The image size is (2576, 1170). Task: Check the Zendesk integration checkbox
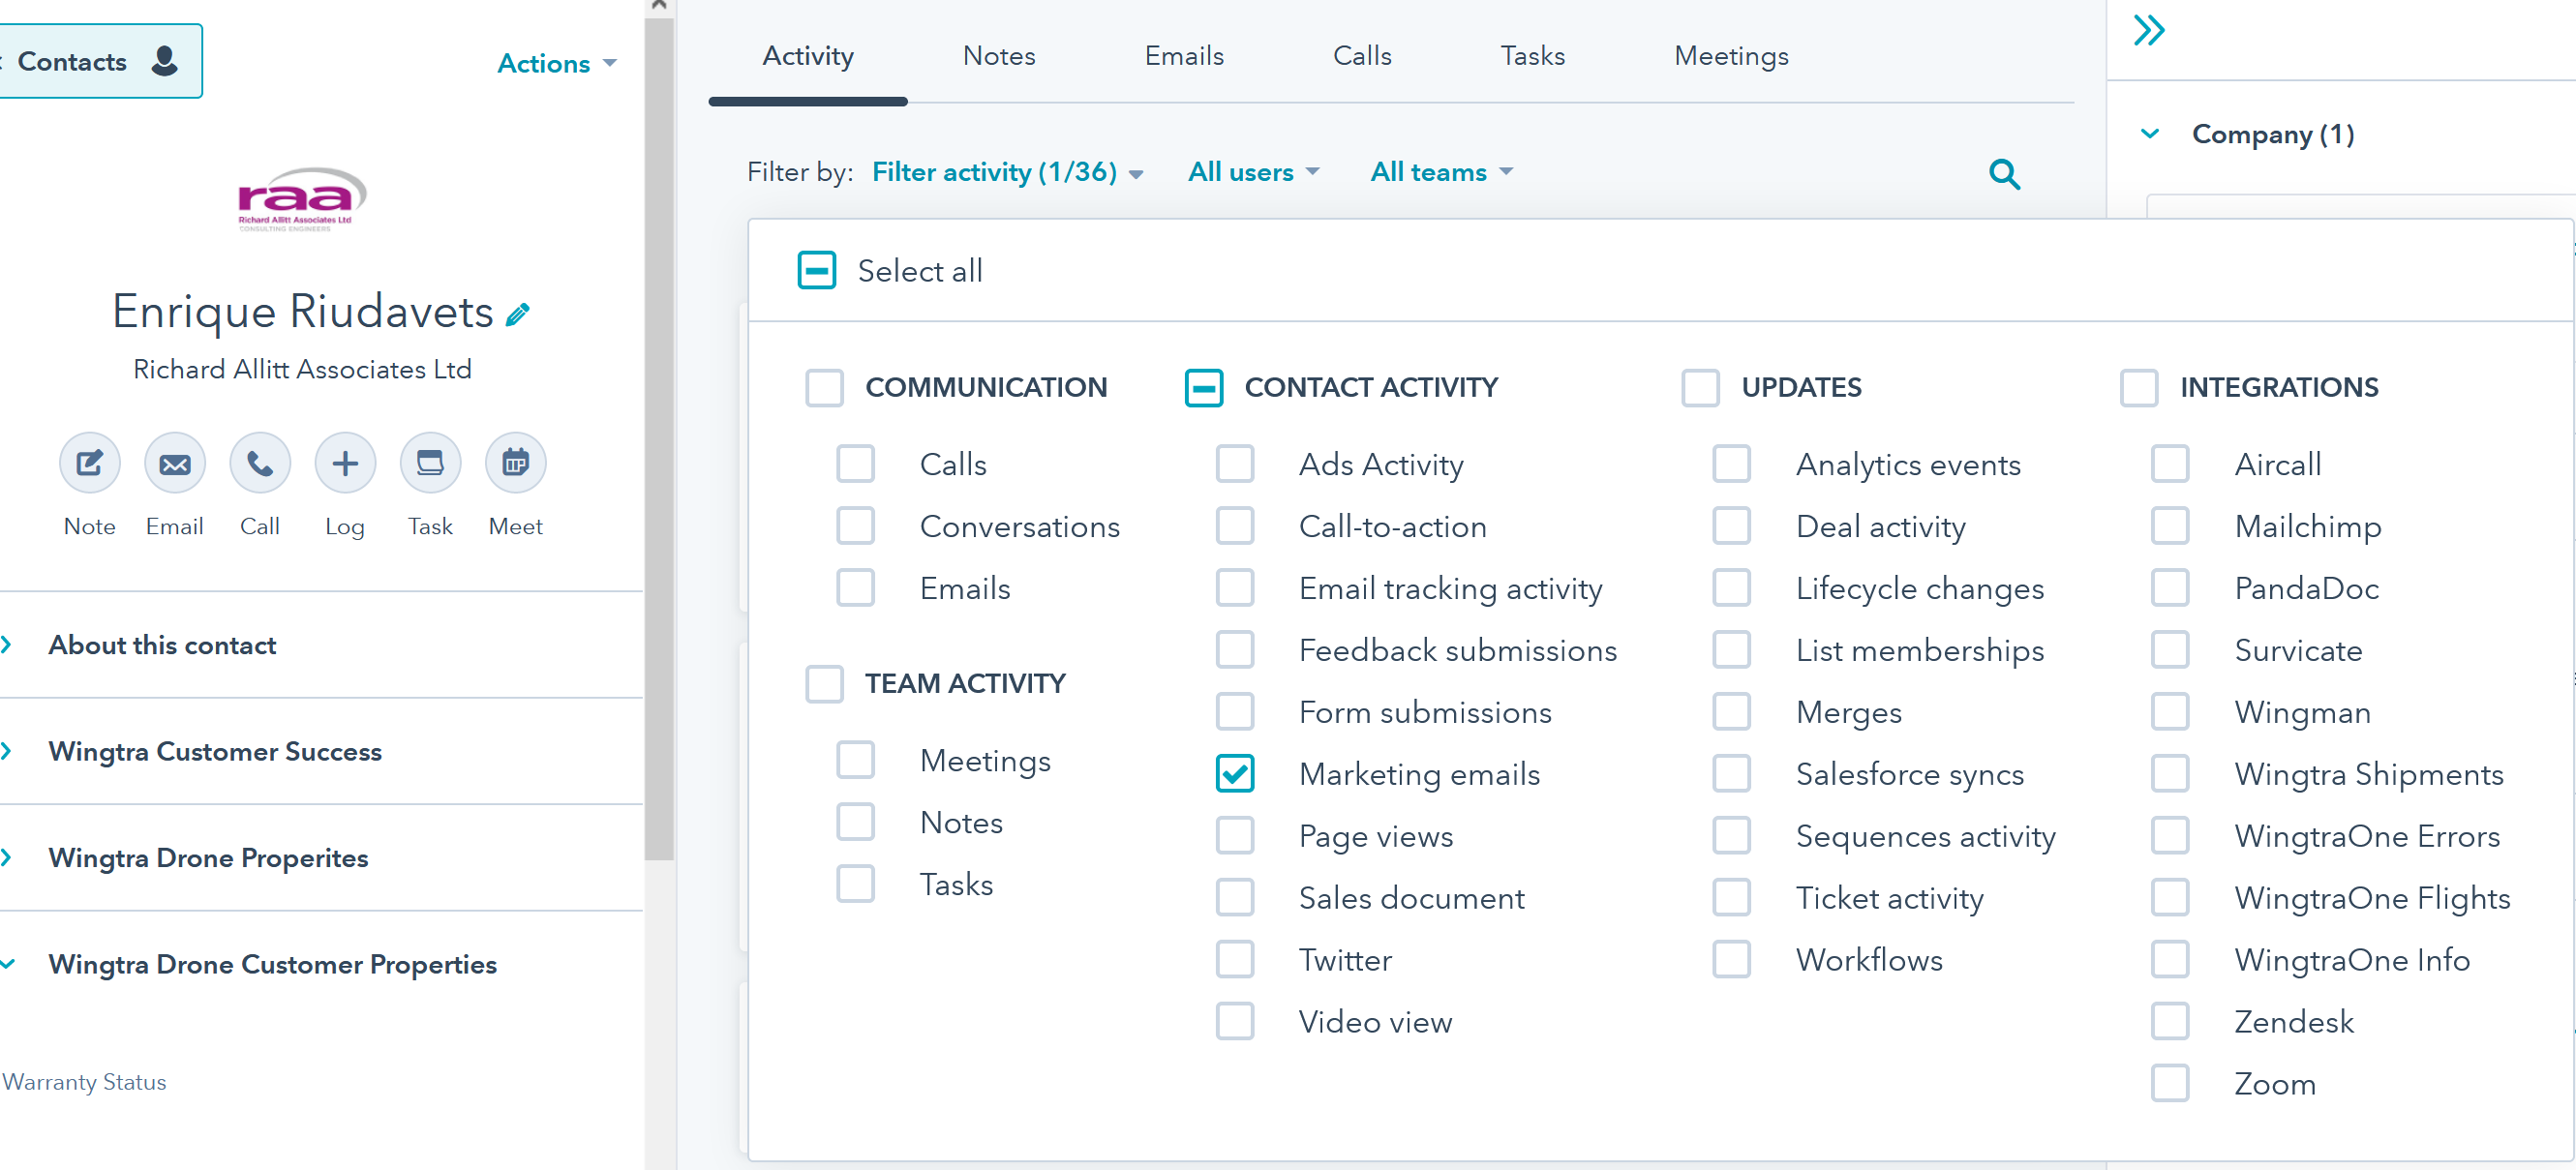click(2169, 1021)
